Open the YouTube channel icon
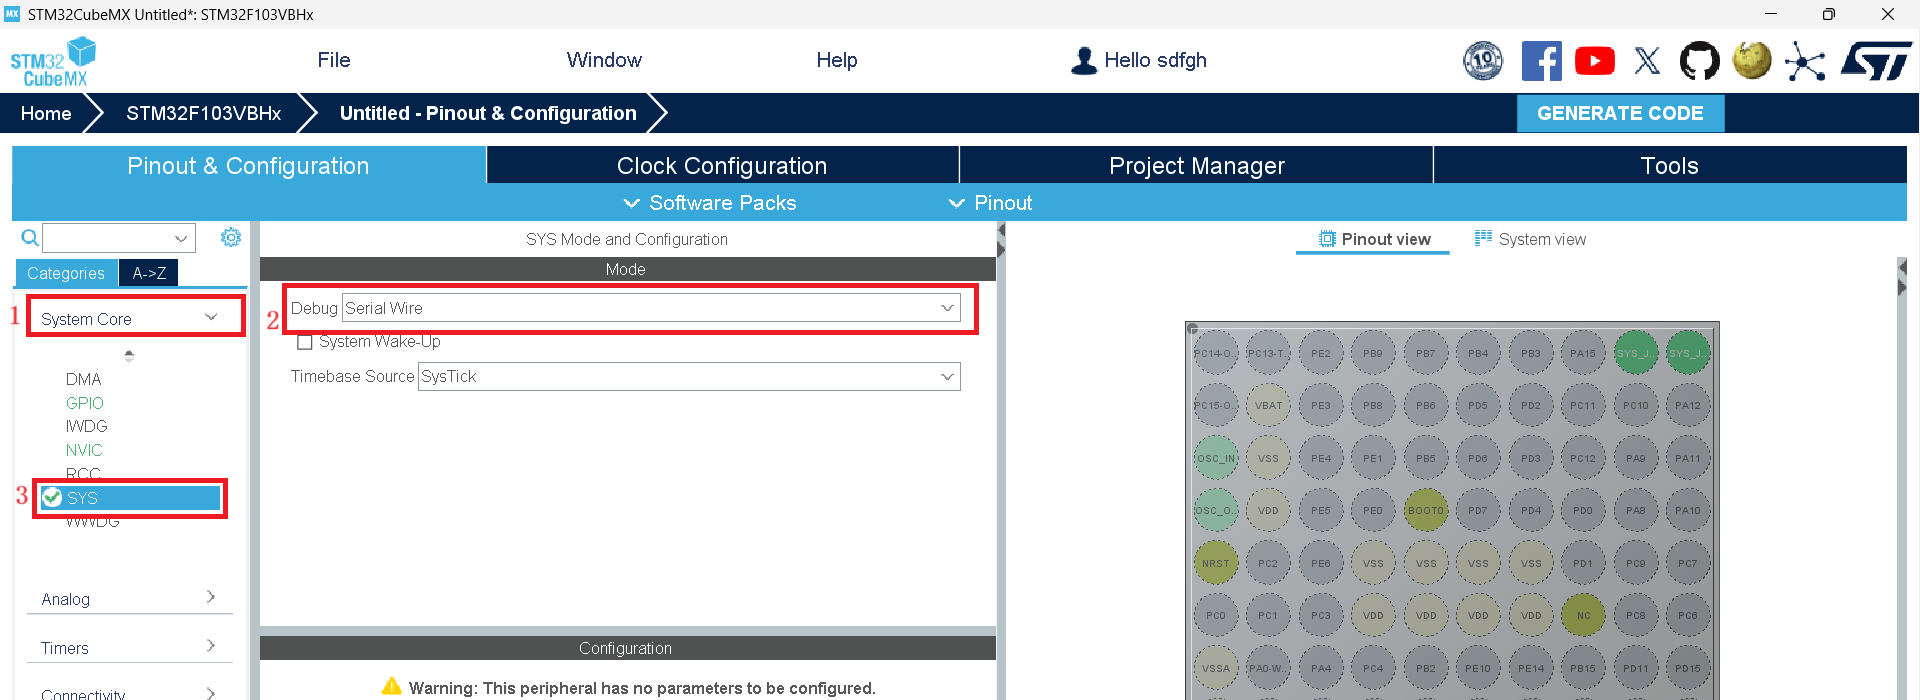Screen dimensions: 1920x700 (1594, 61)
